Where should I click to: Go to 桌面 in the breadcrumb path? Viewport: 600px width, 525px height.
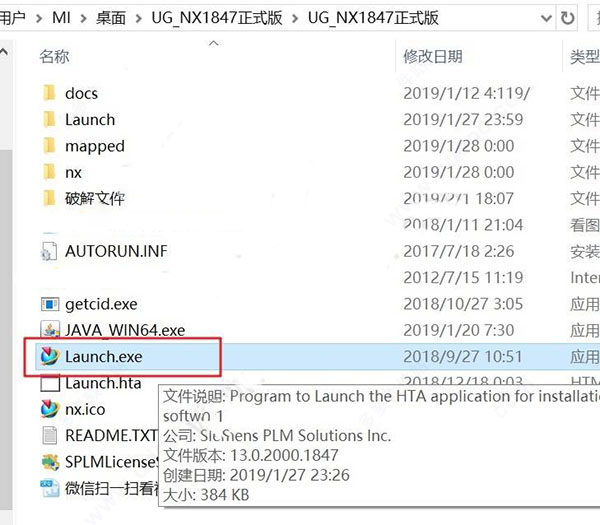point(111,18)
